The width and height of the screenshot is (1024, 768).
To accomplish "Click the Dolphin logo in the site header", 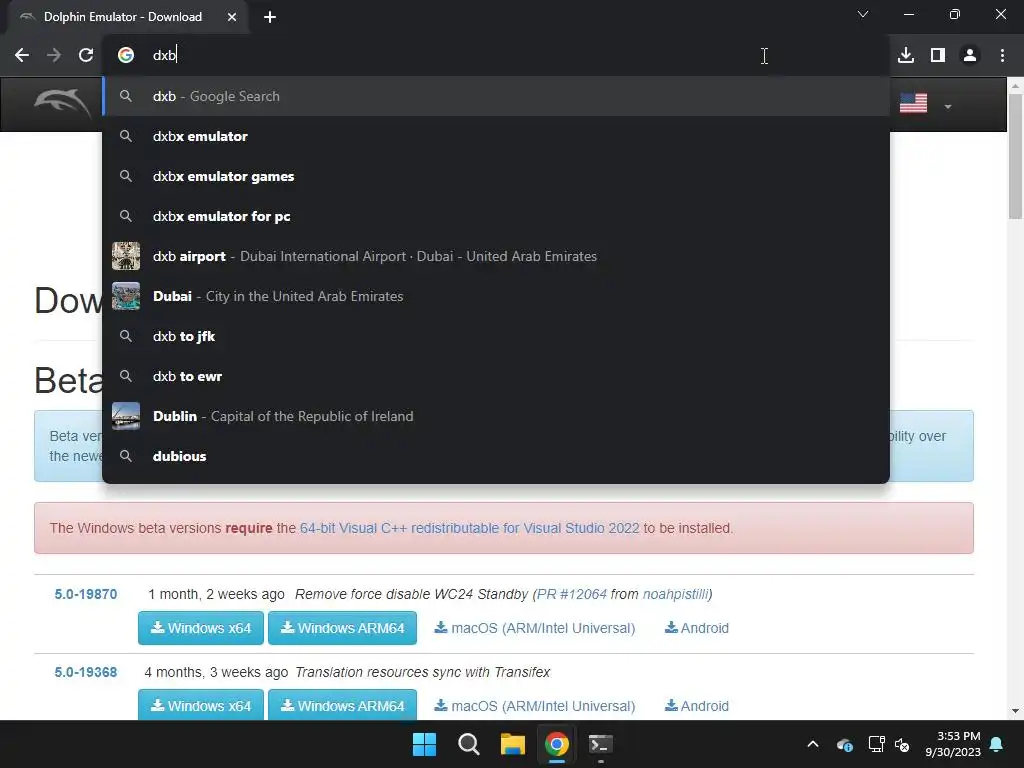I will [x=63, y=103].
